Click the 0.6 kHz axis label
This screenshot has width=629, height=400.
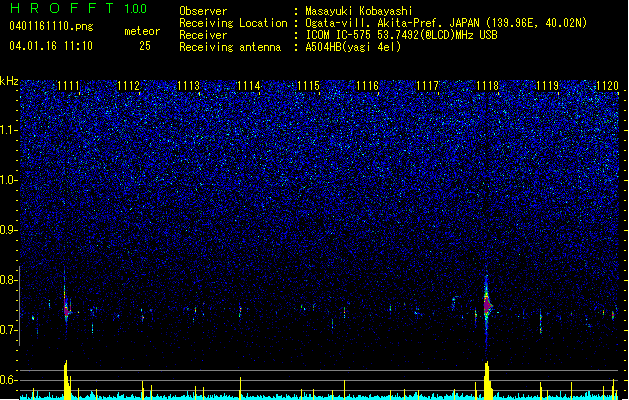(x=9, y=380)
